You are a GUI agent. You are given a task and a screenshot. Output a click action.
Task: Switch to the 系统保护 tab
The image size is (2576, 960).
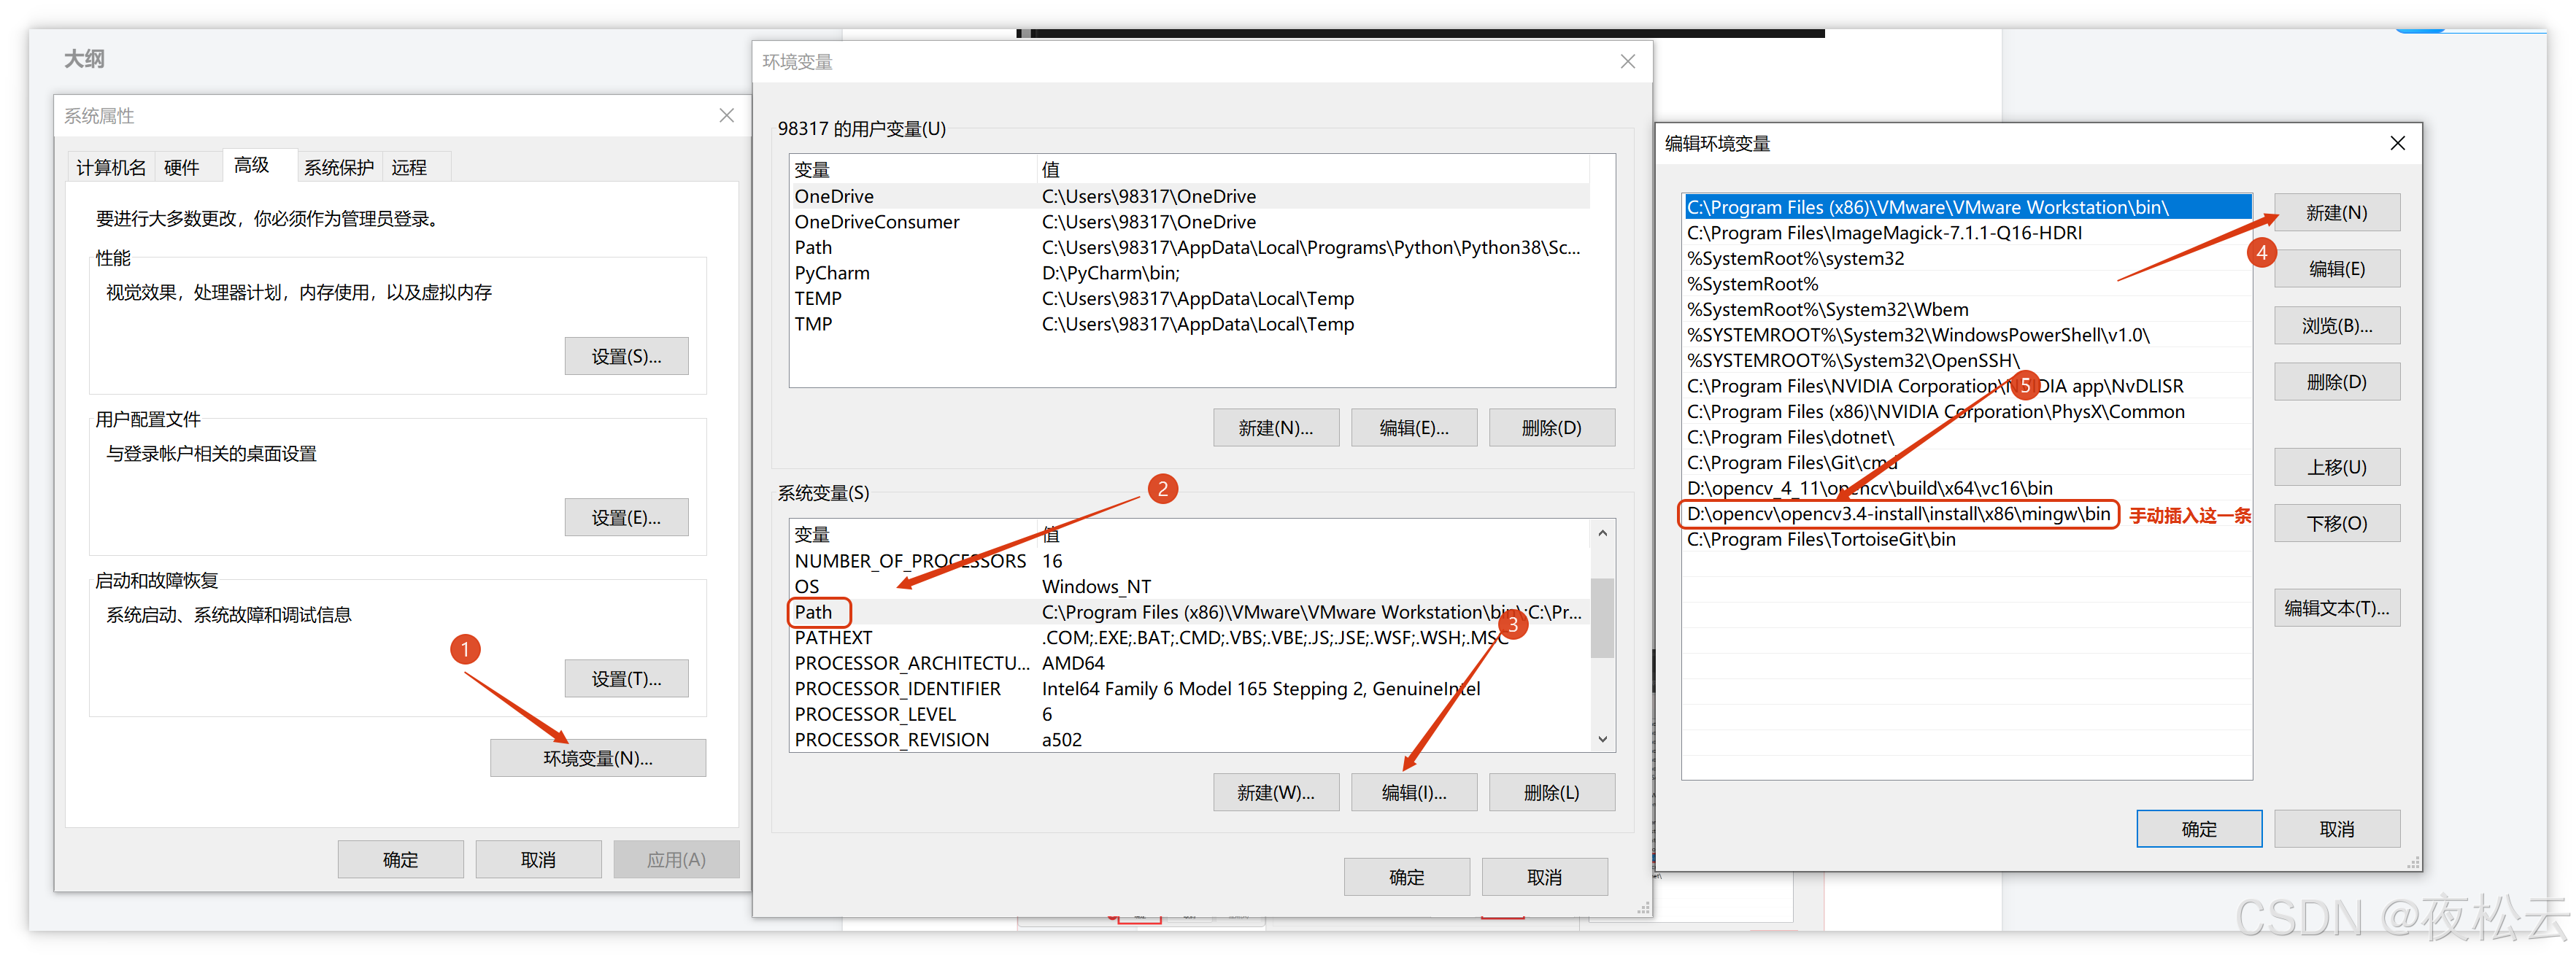coord(338,168)
